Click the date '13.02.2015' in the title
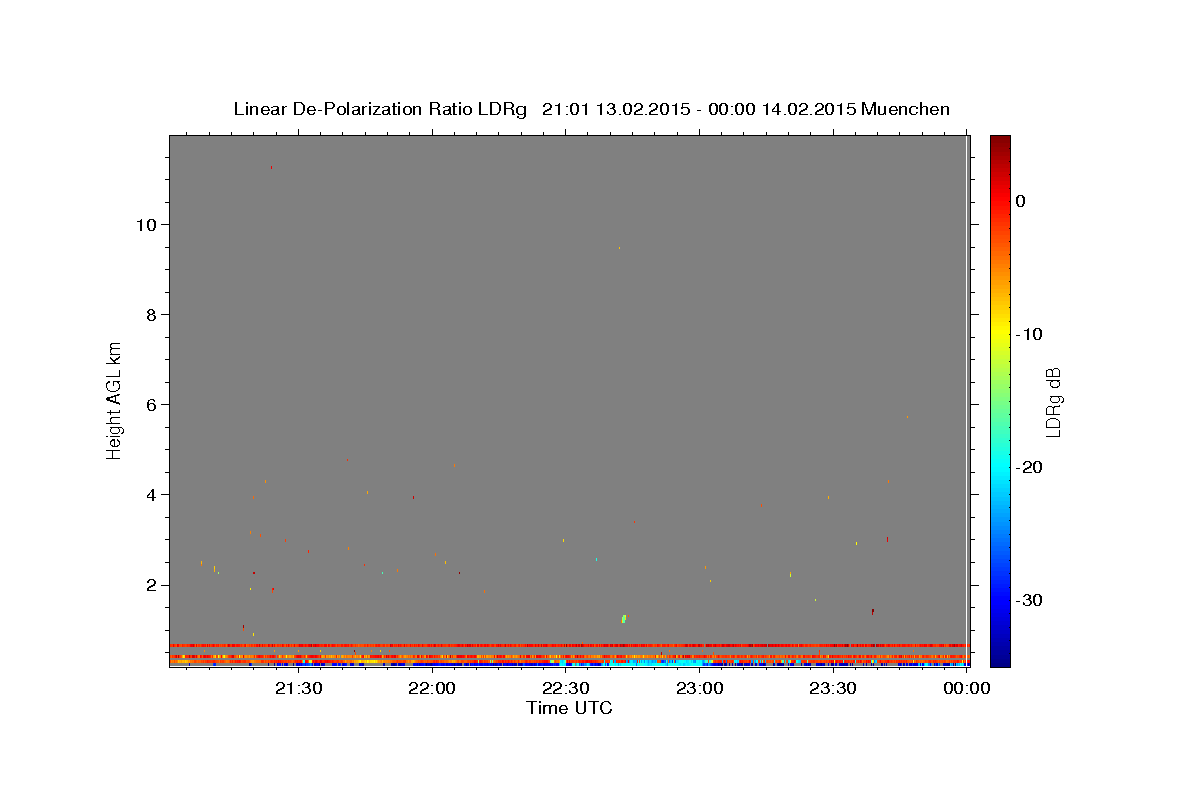This screenshot has width=1200, height=800. [642, 109]
